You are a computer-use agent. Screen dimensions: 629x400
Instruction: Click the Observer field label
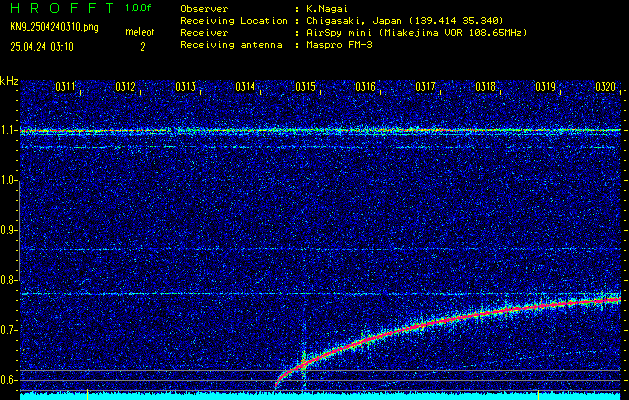204,8
